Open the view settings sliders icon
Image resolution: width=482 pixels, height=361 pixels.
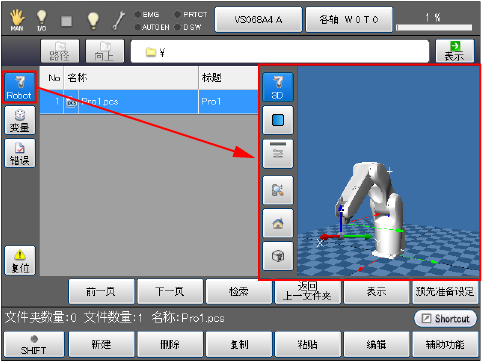(278, 153)
